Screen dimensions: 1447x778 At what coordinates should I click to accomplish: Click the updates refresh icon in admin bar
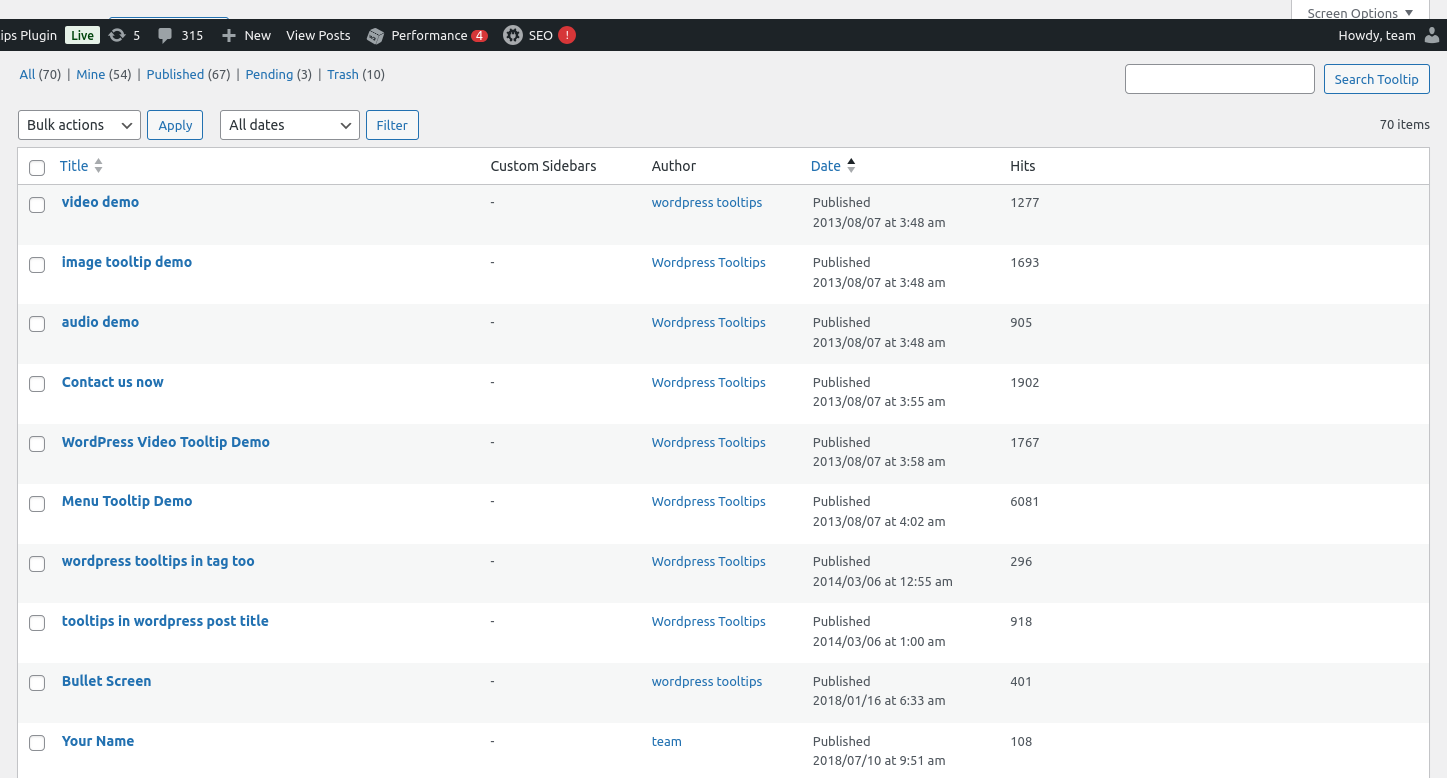click(x=117, y=35)
